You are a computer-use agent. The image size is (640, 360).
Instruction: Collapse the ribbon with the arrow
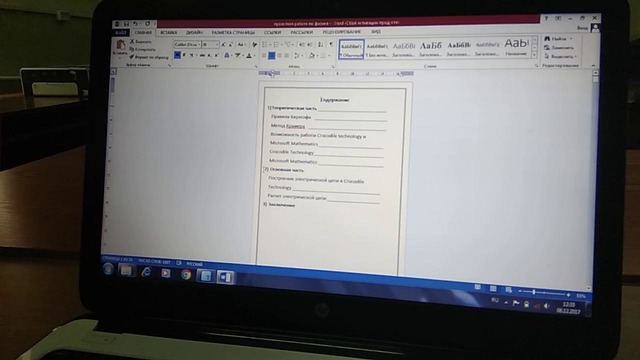[593, 65]
